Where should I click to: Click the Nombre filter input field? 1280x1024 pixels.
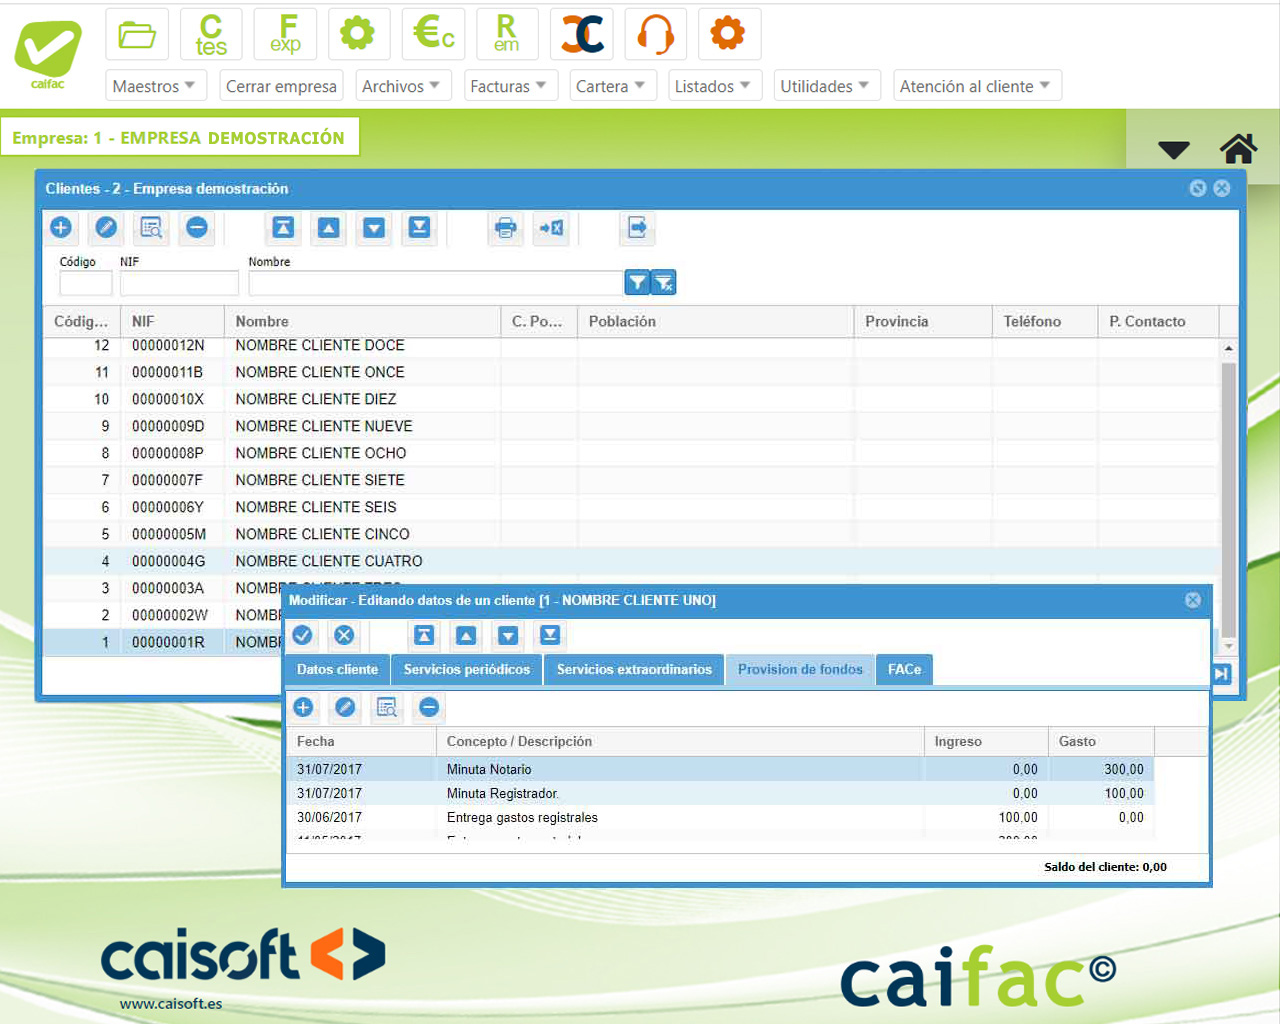click(435, 284)
